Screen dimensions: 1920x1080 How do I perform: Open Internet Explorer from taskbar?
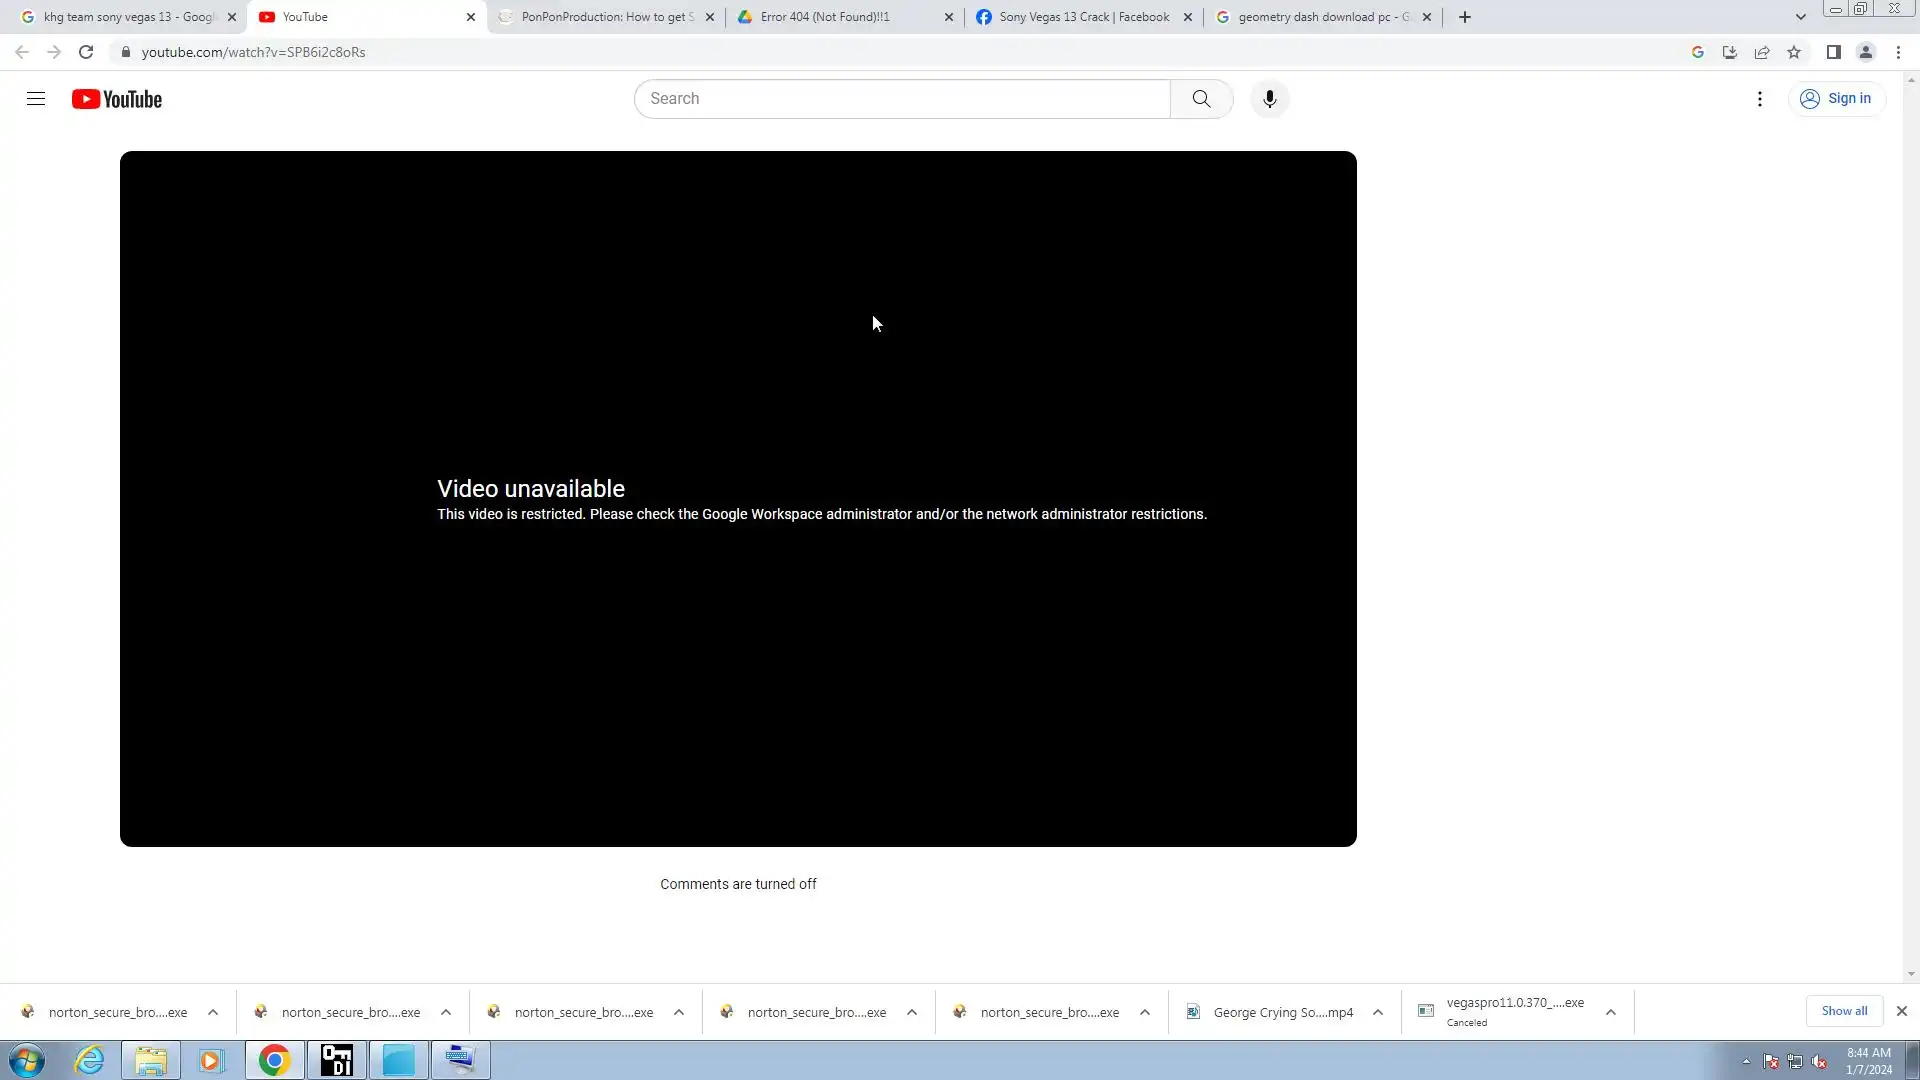[90, 1060]
